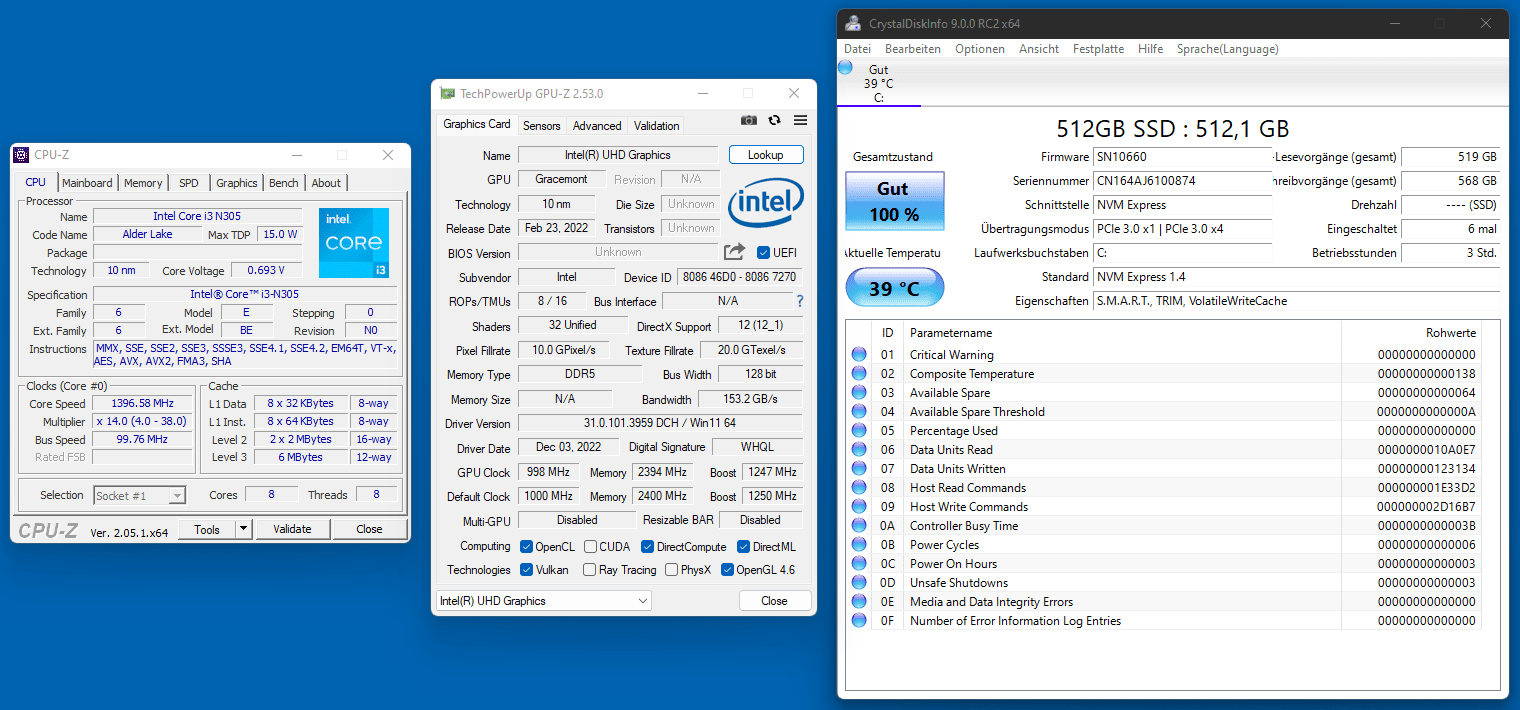The image size is (1520, 710).
Task: Click status orb for Percentage Used row
Action: click(x=859, y=431)
